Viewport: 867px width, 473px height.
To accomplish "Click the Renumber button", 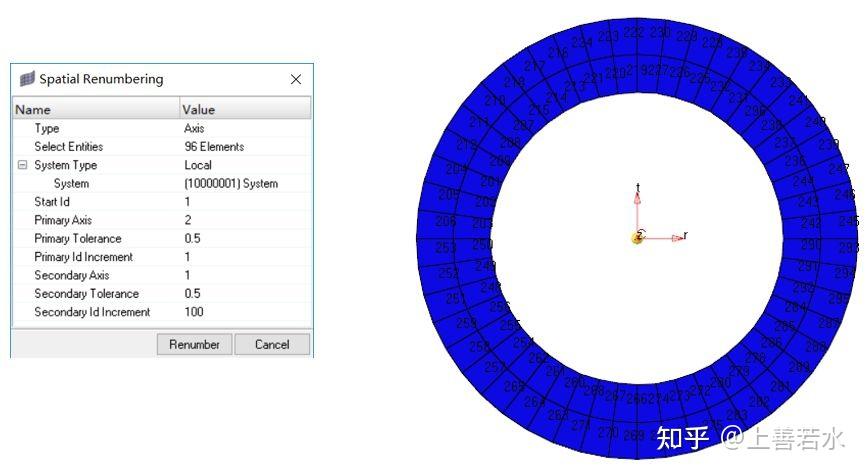I will coord(194,344).
